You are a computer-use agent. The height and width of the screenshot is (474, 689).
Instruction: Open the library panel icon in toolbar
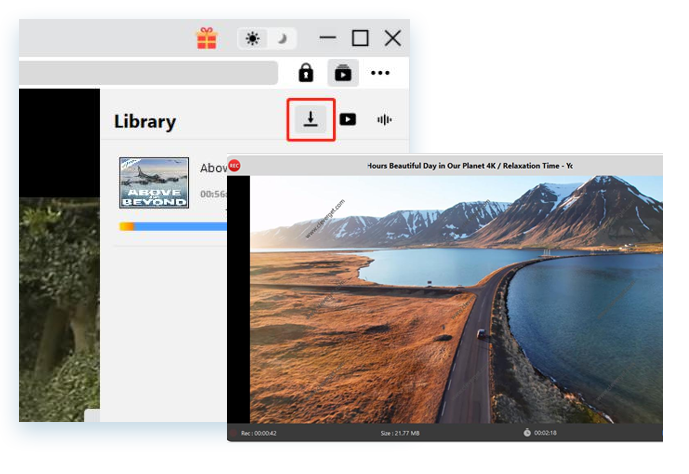pyautogui.click(x=343, y=73)
